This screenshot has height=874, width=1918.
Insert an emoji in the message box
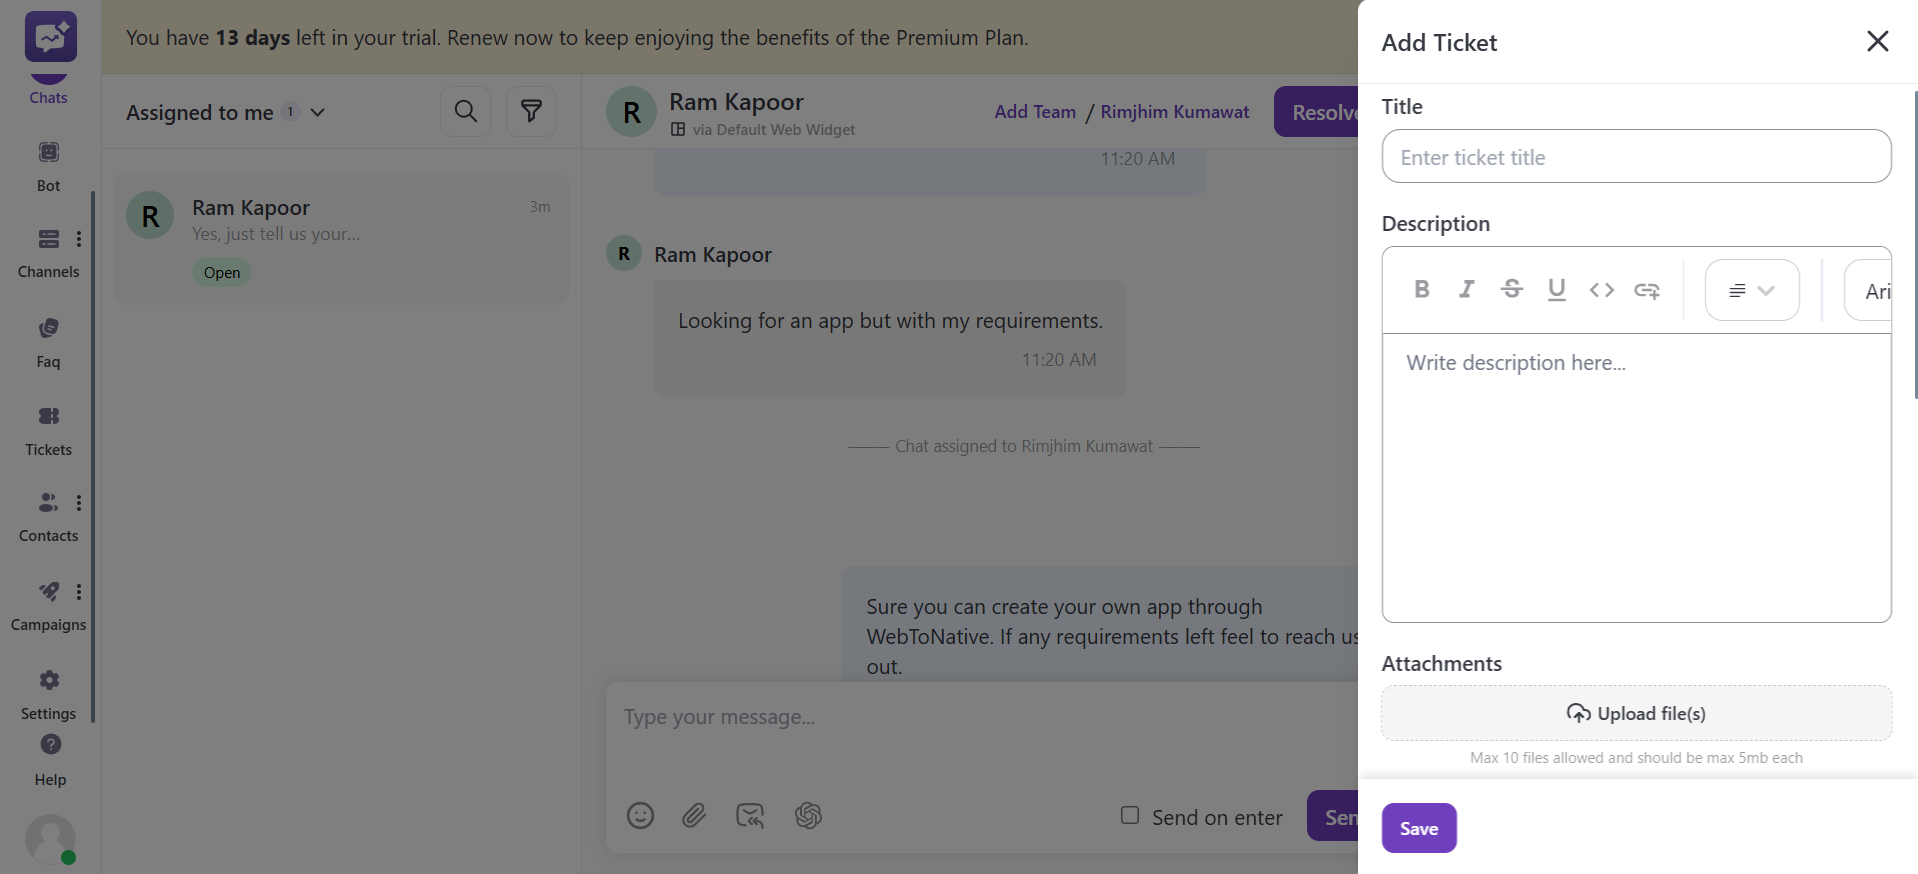click(640, 816)
